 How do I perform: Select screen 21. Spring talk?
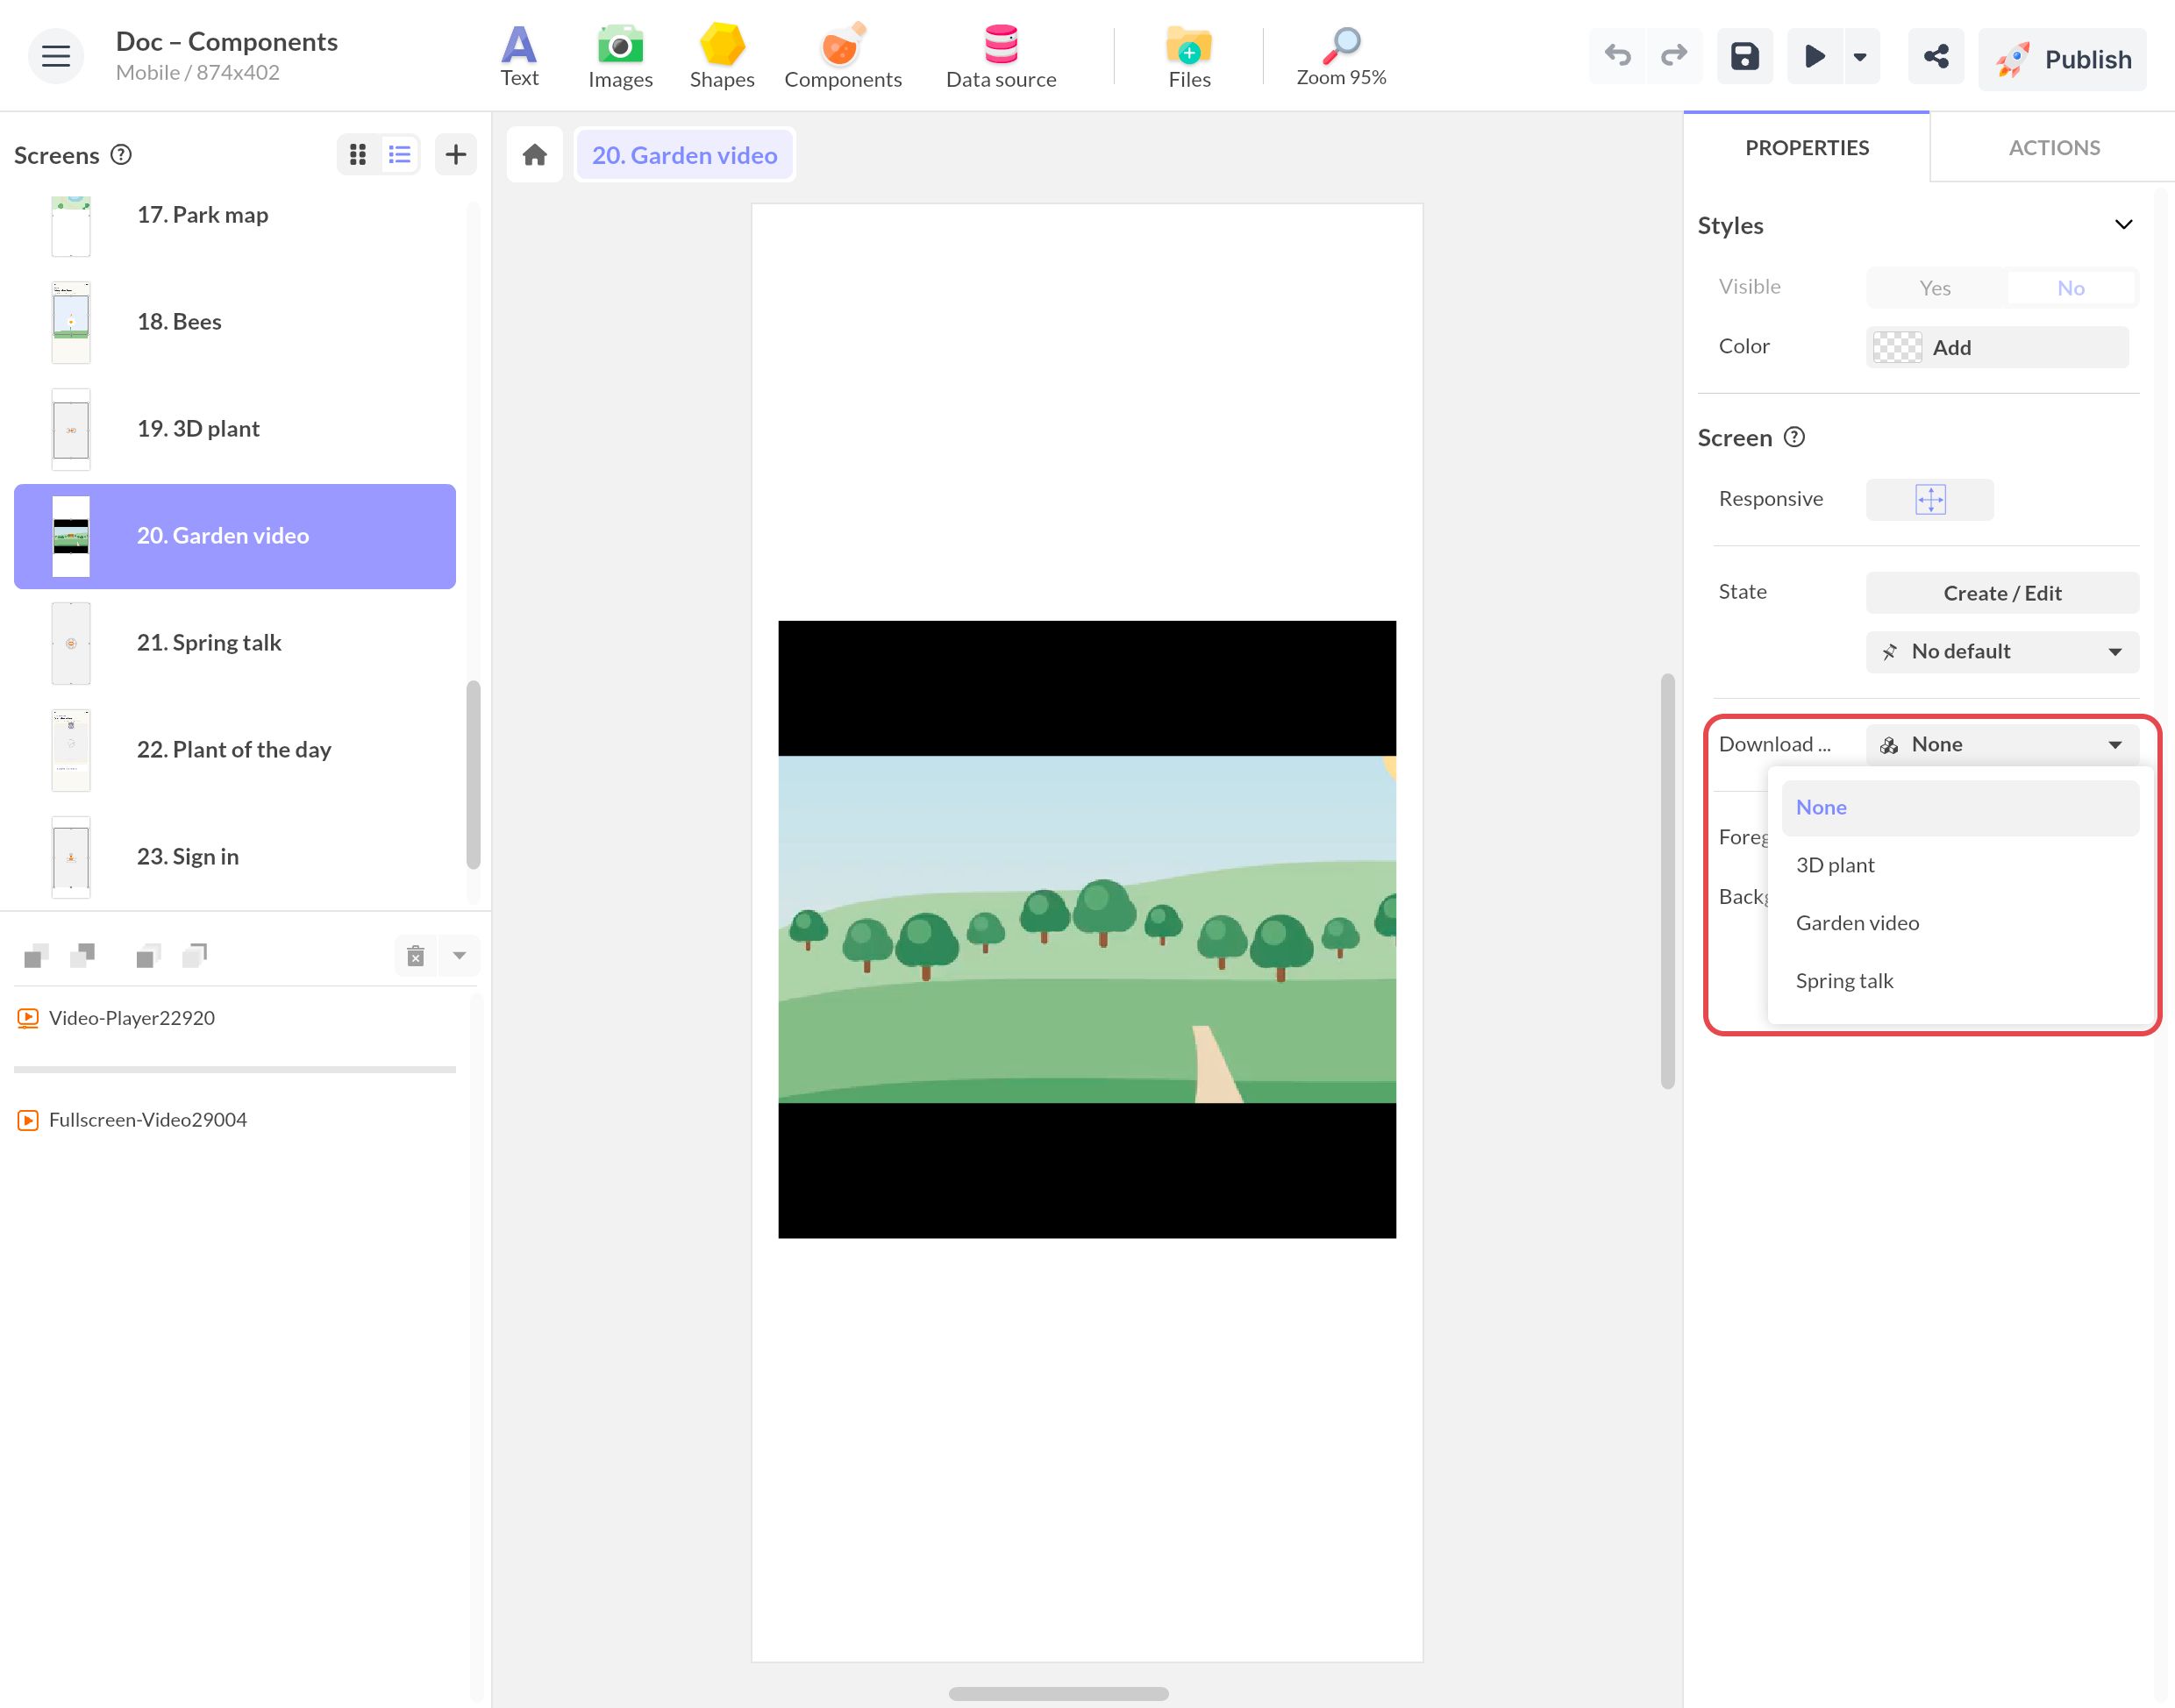235,643
